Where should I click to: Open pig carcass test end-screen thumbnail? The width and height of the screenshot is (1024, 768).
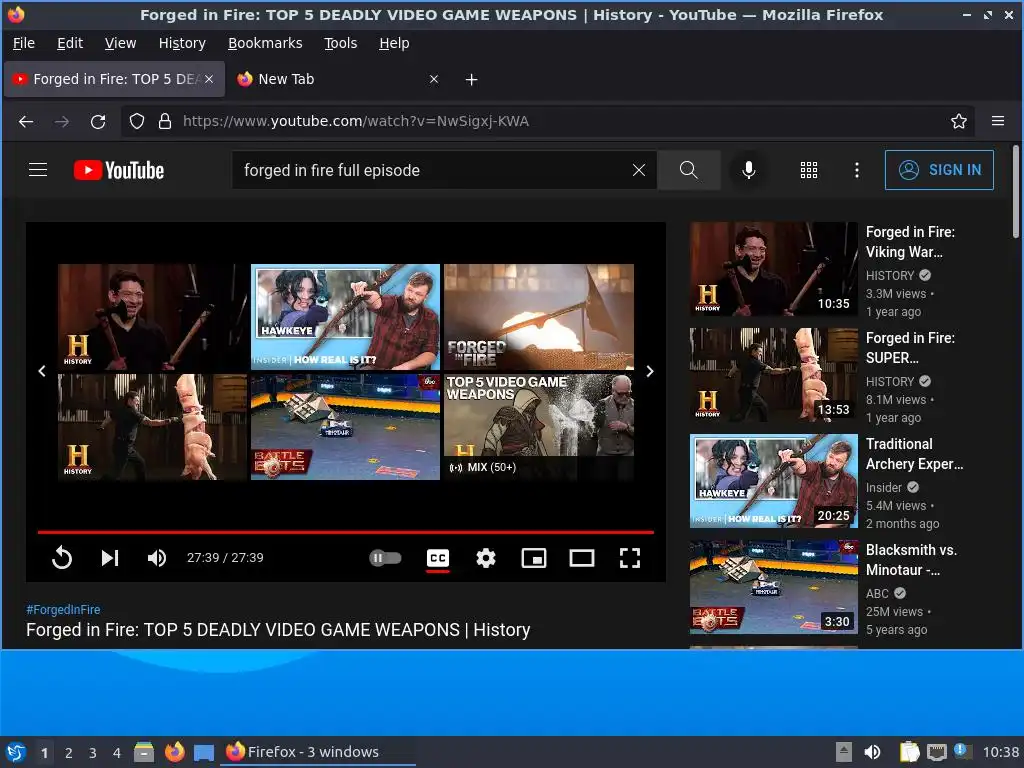coord(152,427)
